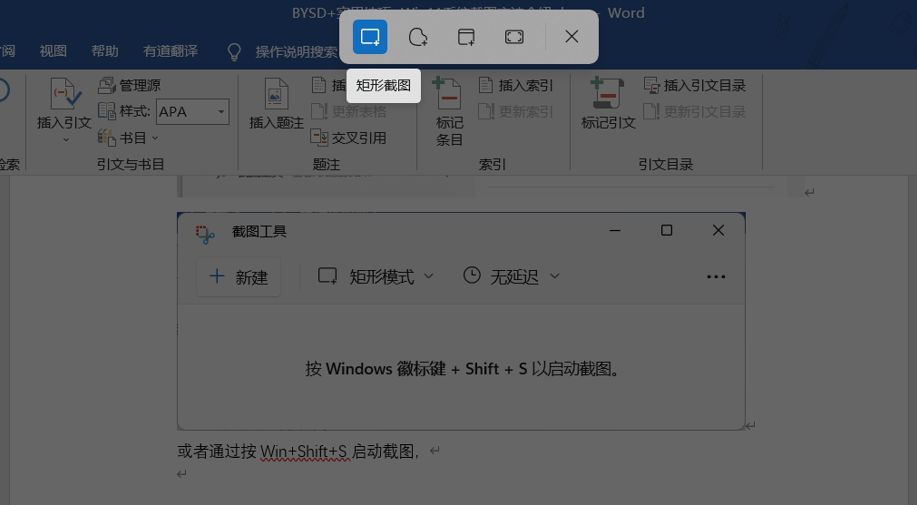Select the rectangular snip mode button
This screenshot has height=505, width=917.
[370, 37]
